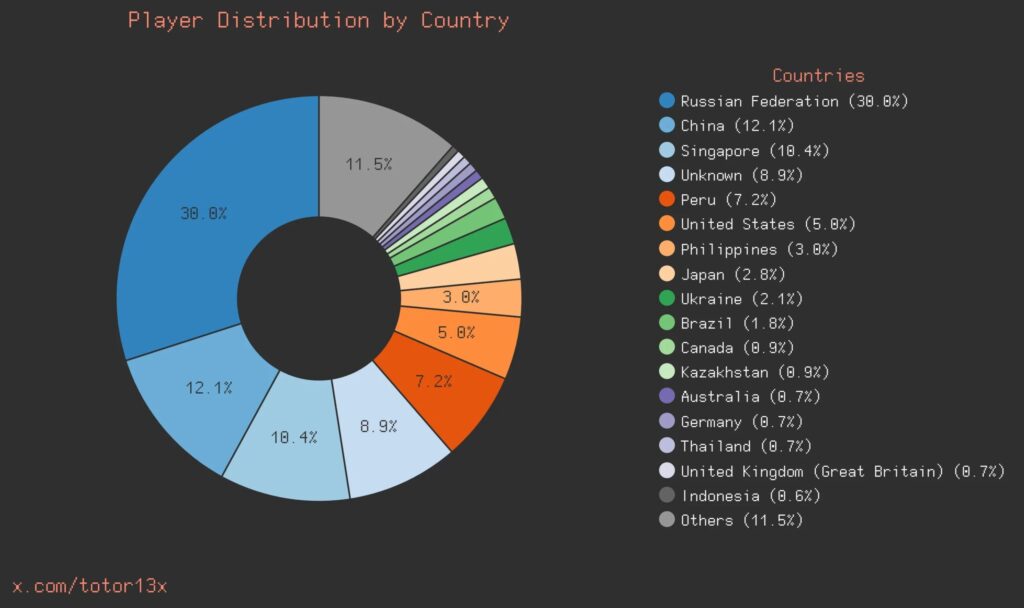Click the Singapore legend color marker
1024x608 pixels.
(666, 150)
